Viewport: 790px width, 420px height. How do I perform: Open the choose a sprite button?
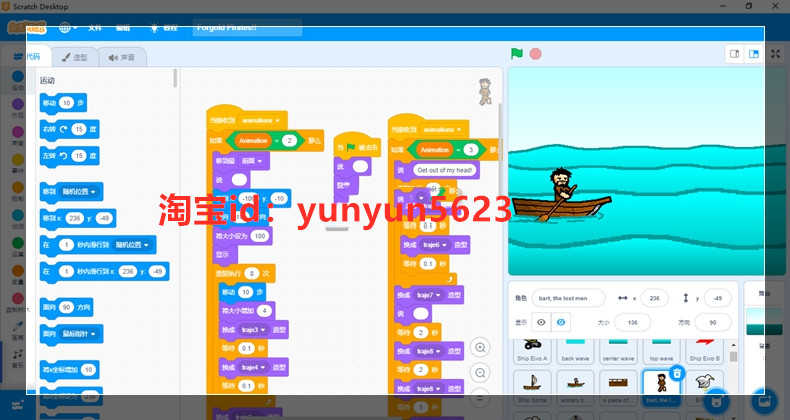716,402
